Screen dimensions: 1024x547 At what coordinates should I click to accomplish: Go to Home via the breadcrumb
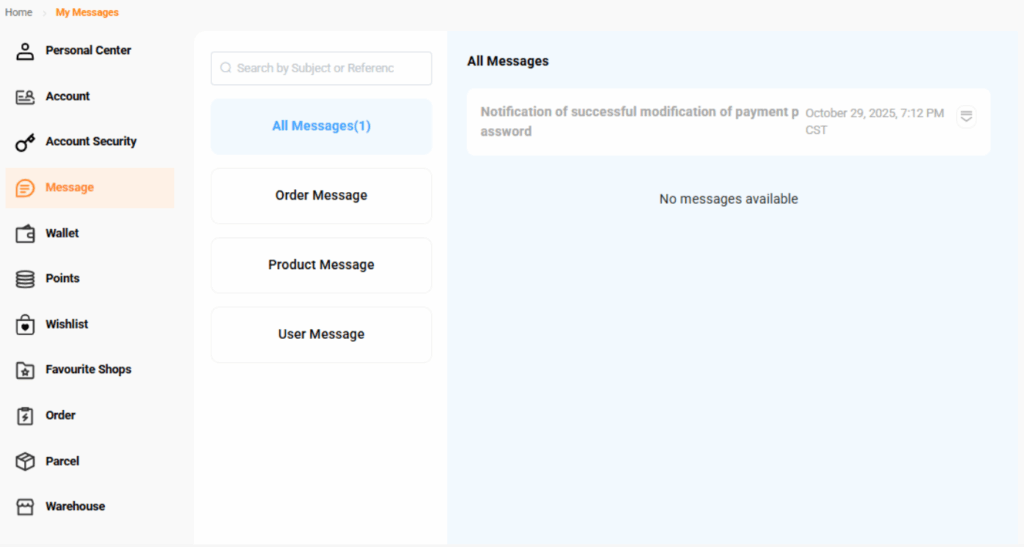click(x=19, y=12)
